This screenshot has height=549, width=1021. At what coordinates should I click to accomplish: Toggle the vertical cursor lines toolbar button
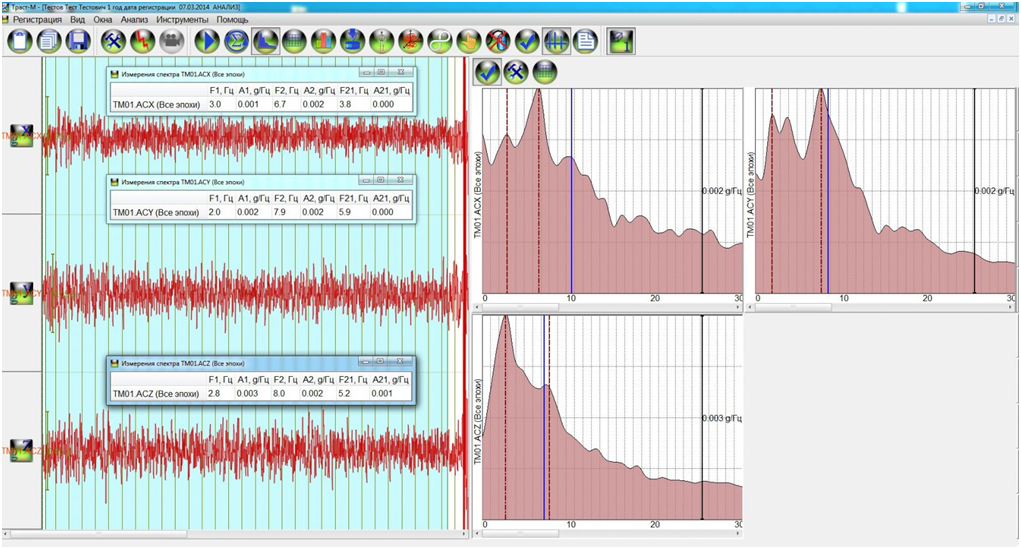click(557, 41)
